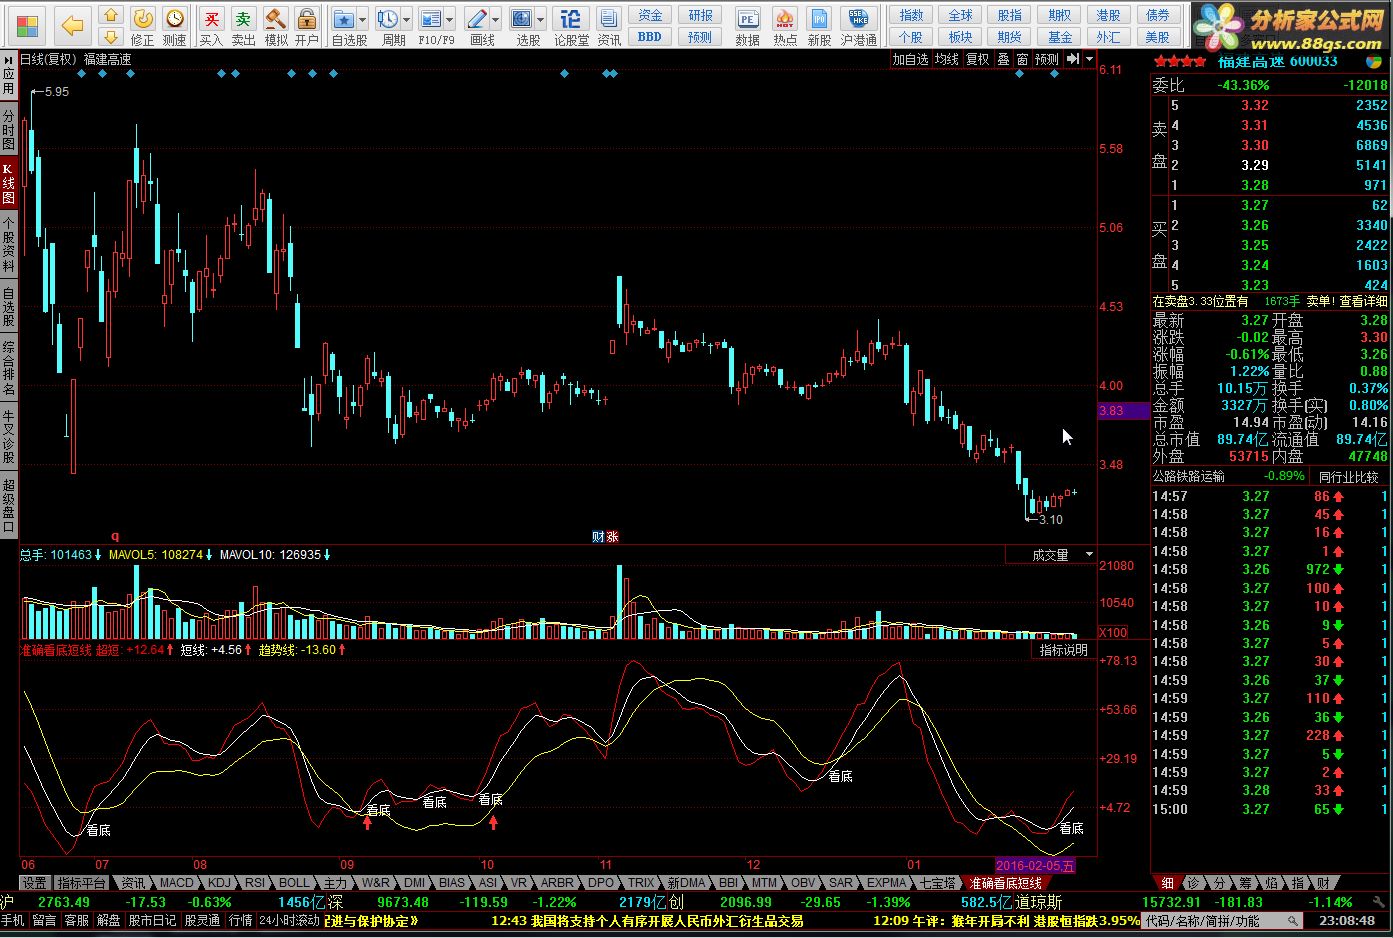Click the 2016-02-05 date marker
1393x938 pixels.
[1037, 865]
